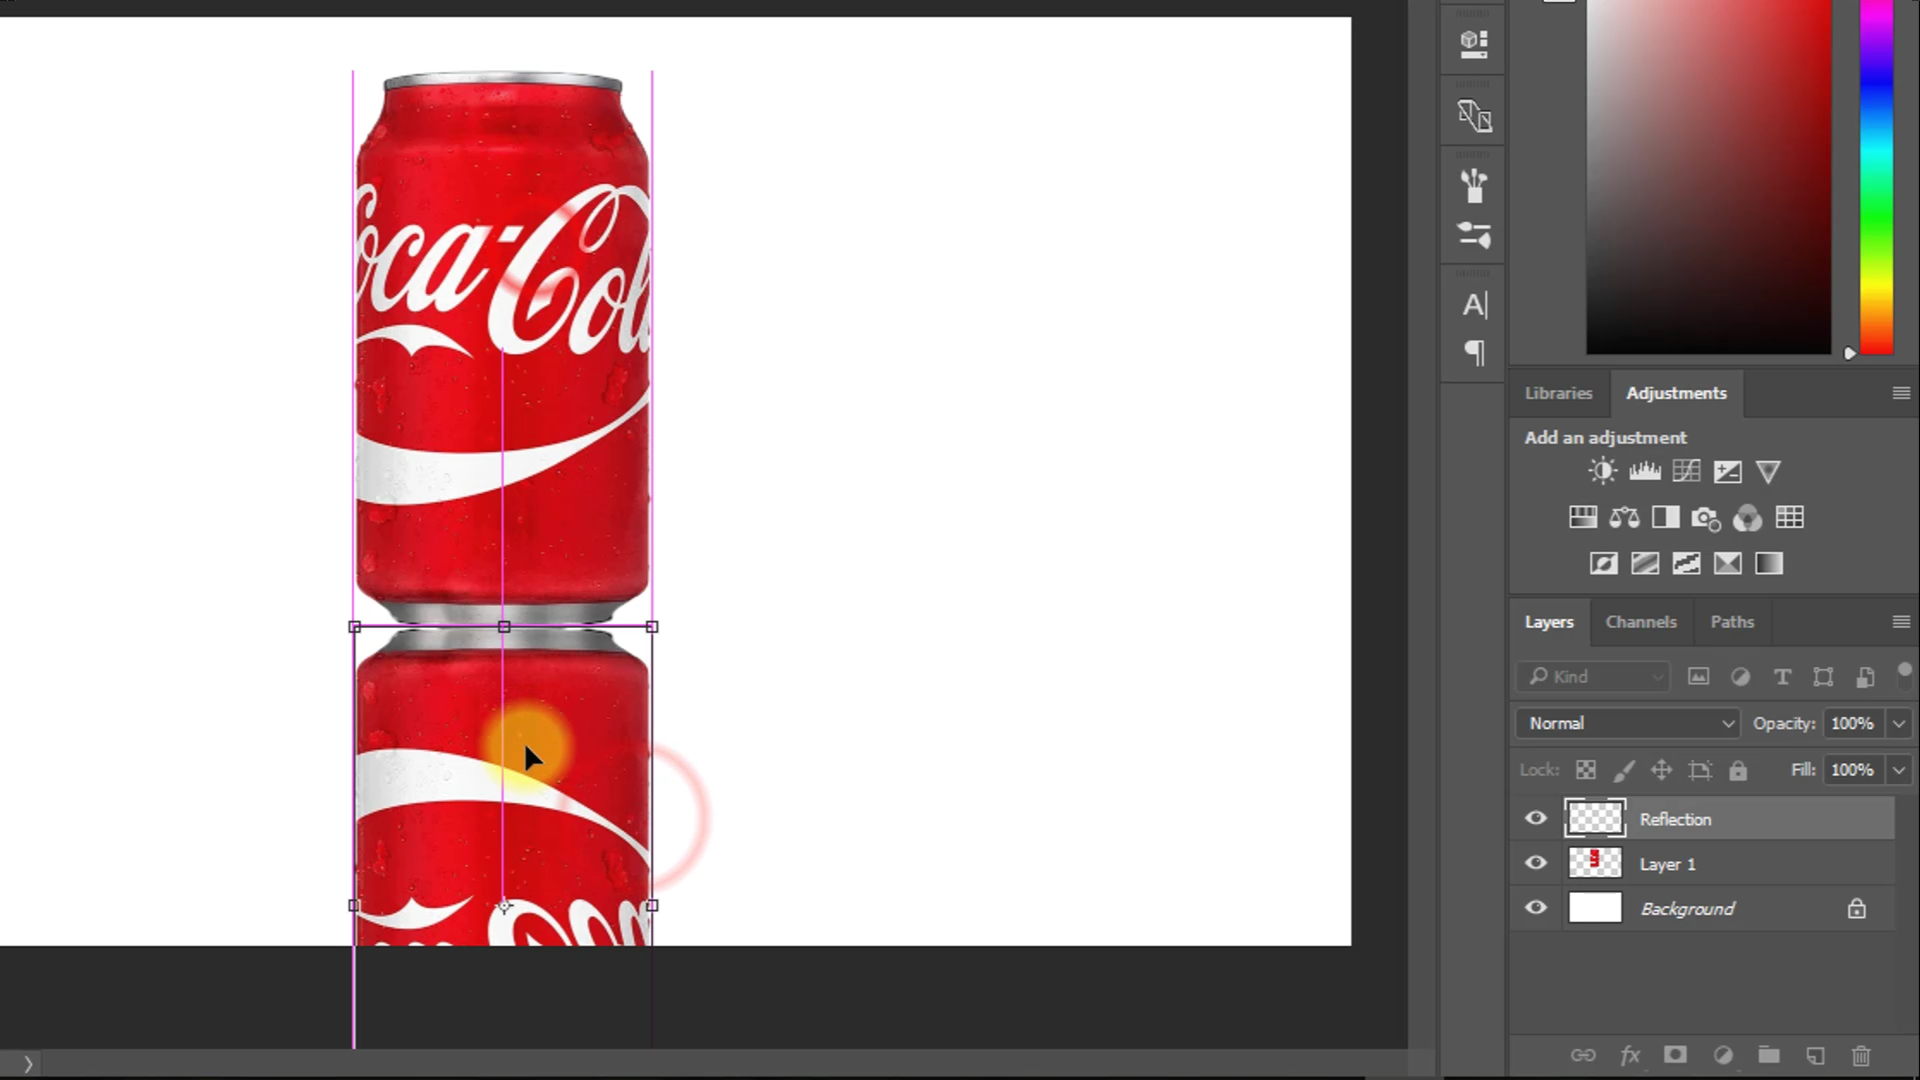The image size is (1920, 1080).
Task: Toggle lock all for layer
Action: point(1738,770)
